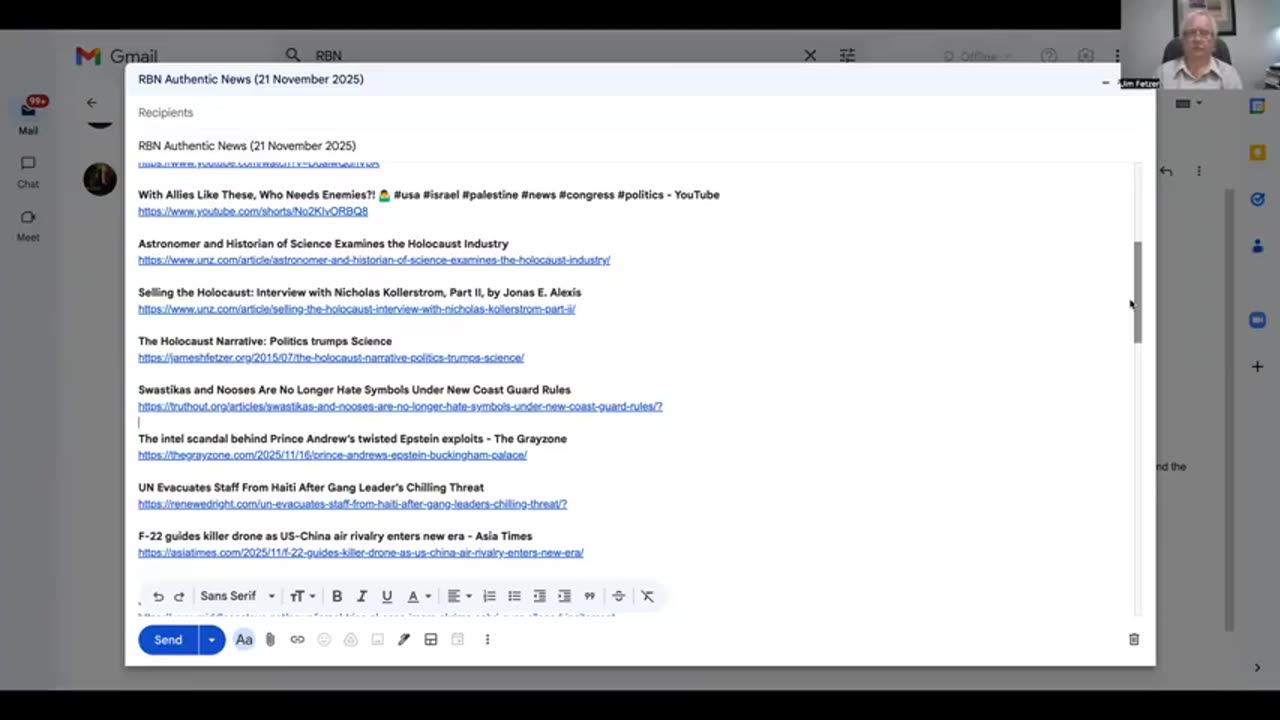This screenshot has width=1280, height=720.
Task: Open the Sans Serif font dropdown
Action: tap(237, 596)
